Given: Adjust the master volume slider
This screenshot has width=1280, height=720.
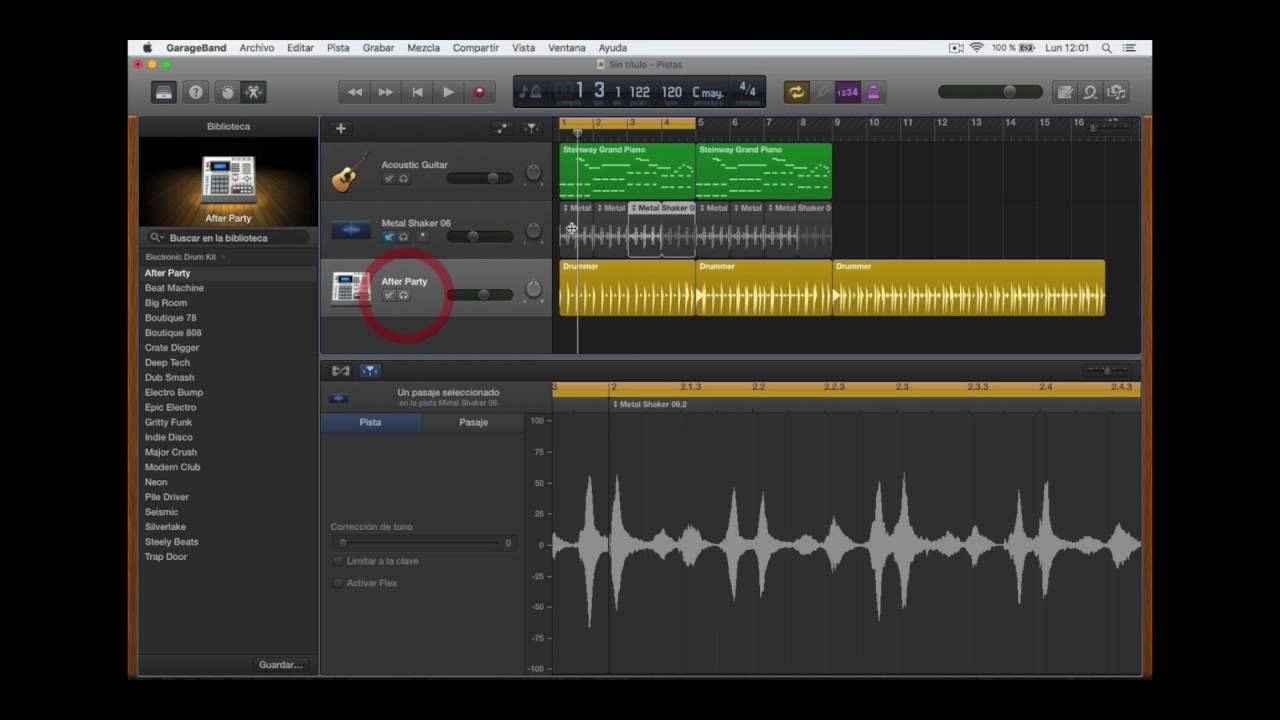Looking at the screenshot, I should click(990, 92).
